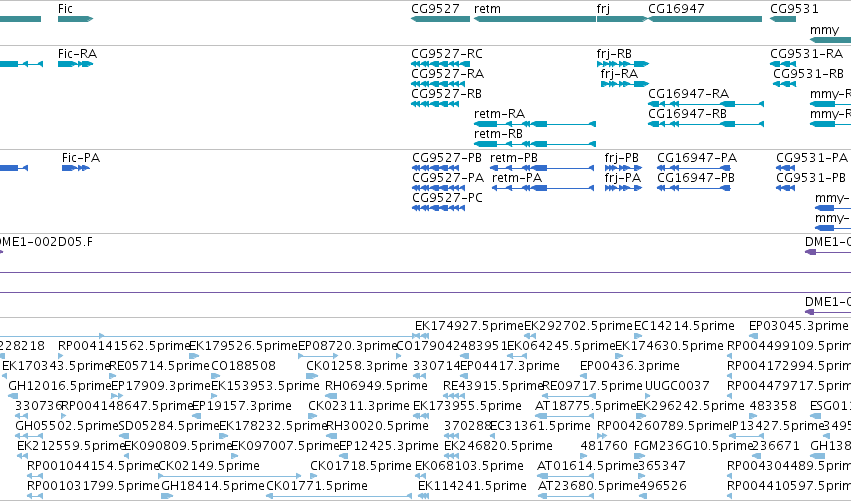851x501 pixels.
Task: Select the CG9527-PB protein label
Action: pos(447,158)
